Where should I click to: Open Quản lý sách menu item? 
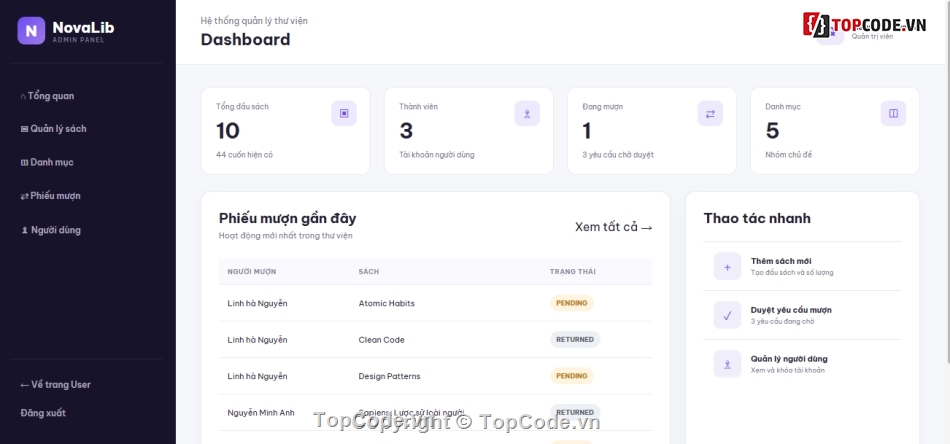(53, 129)
